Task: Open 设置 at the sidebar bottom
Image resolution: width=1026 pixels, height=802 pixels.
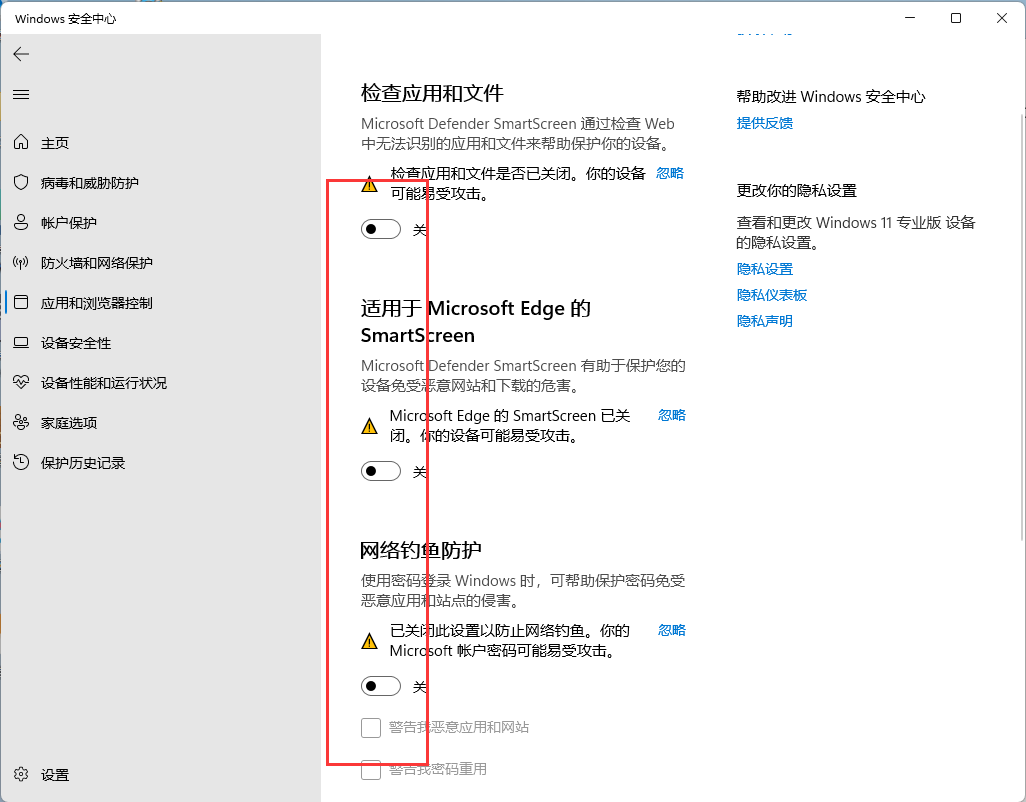Action: point(55,775)
